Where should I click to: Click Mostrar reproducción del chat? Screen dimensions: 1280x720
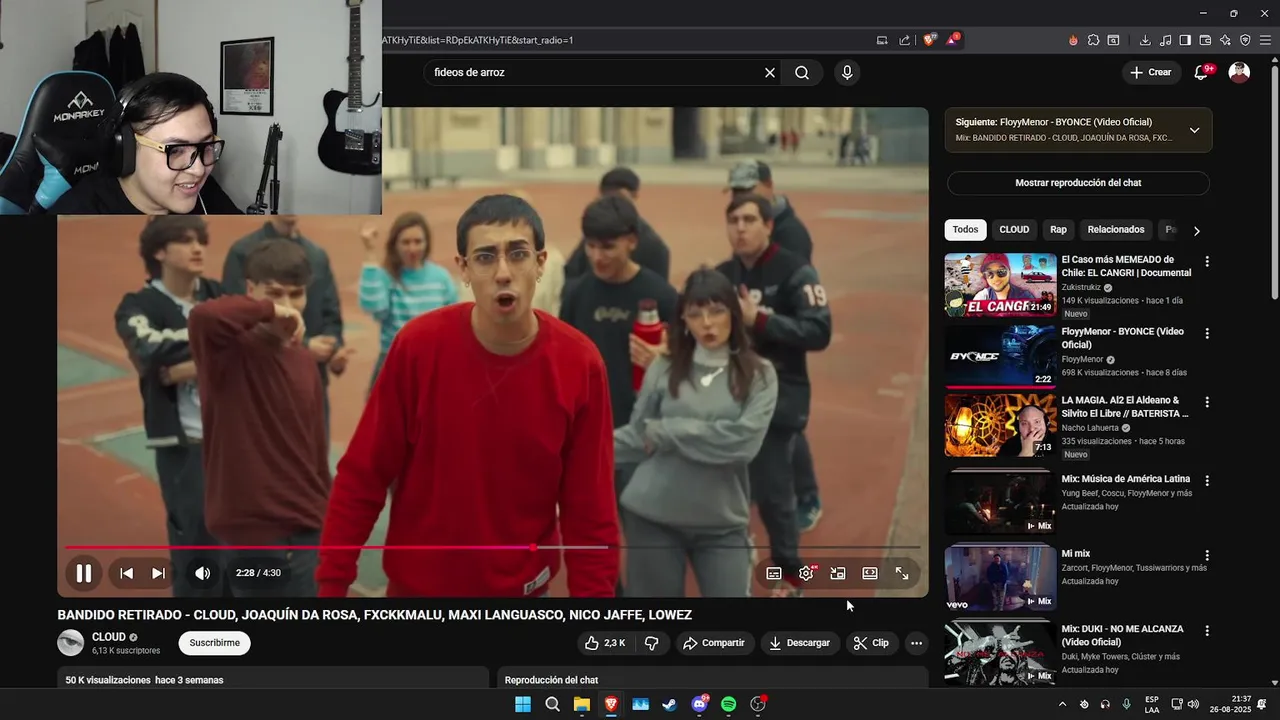[1078, 183]
